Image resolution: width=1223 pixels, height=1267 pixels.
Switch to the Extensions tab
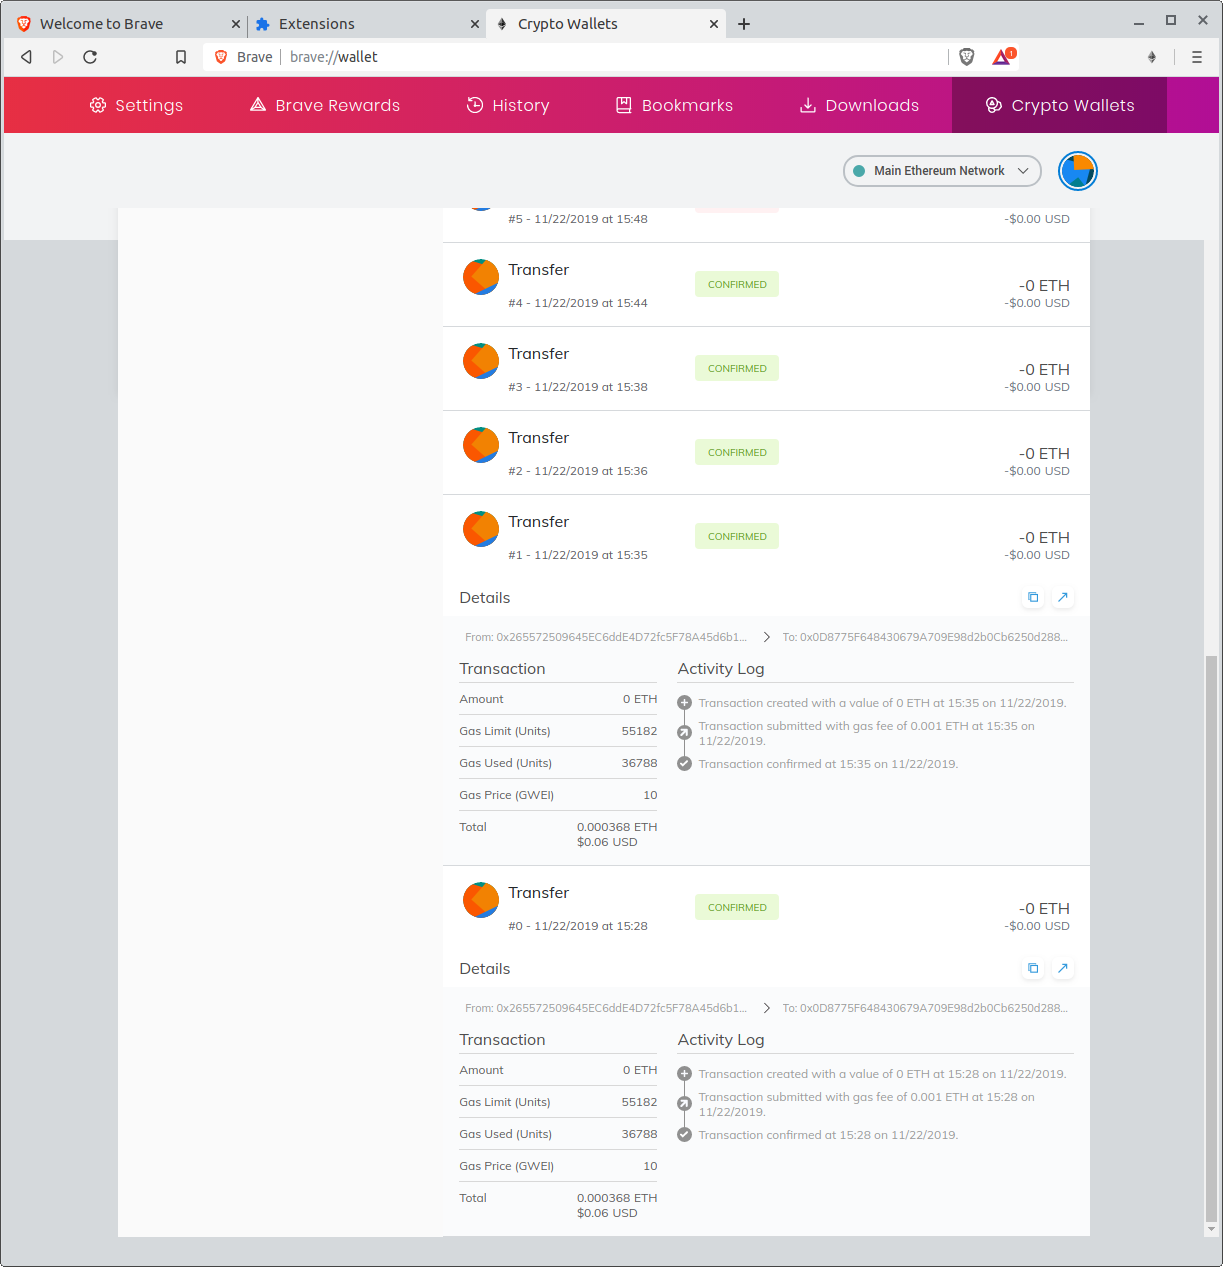[x=365, y=24]
